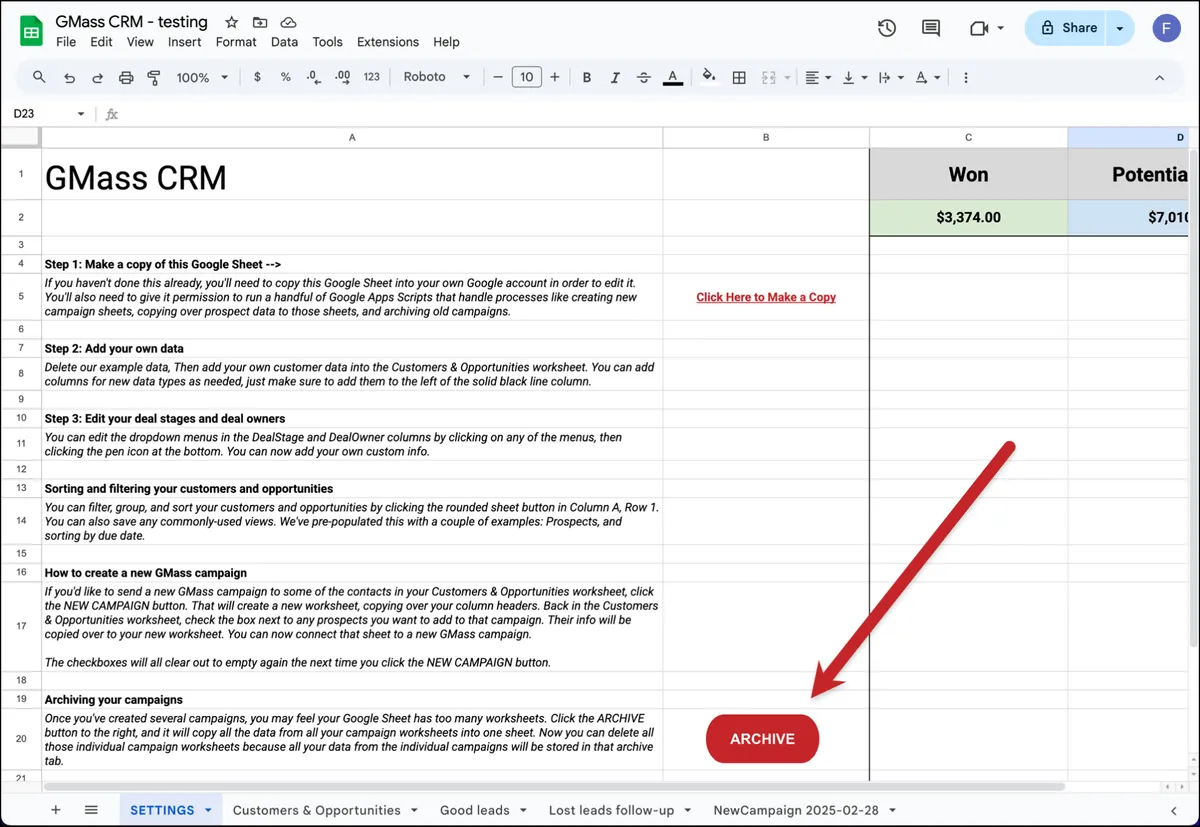The width and height of the screenshot is (1200, 827).
Task: Open the all sheets list icon
Action: (x=91, y=810)
